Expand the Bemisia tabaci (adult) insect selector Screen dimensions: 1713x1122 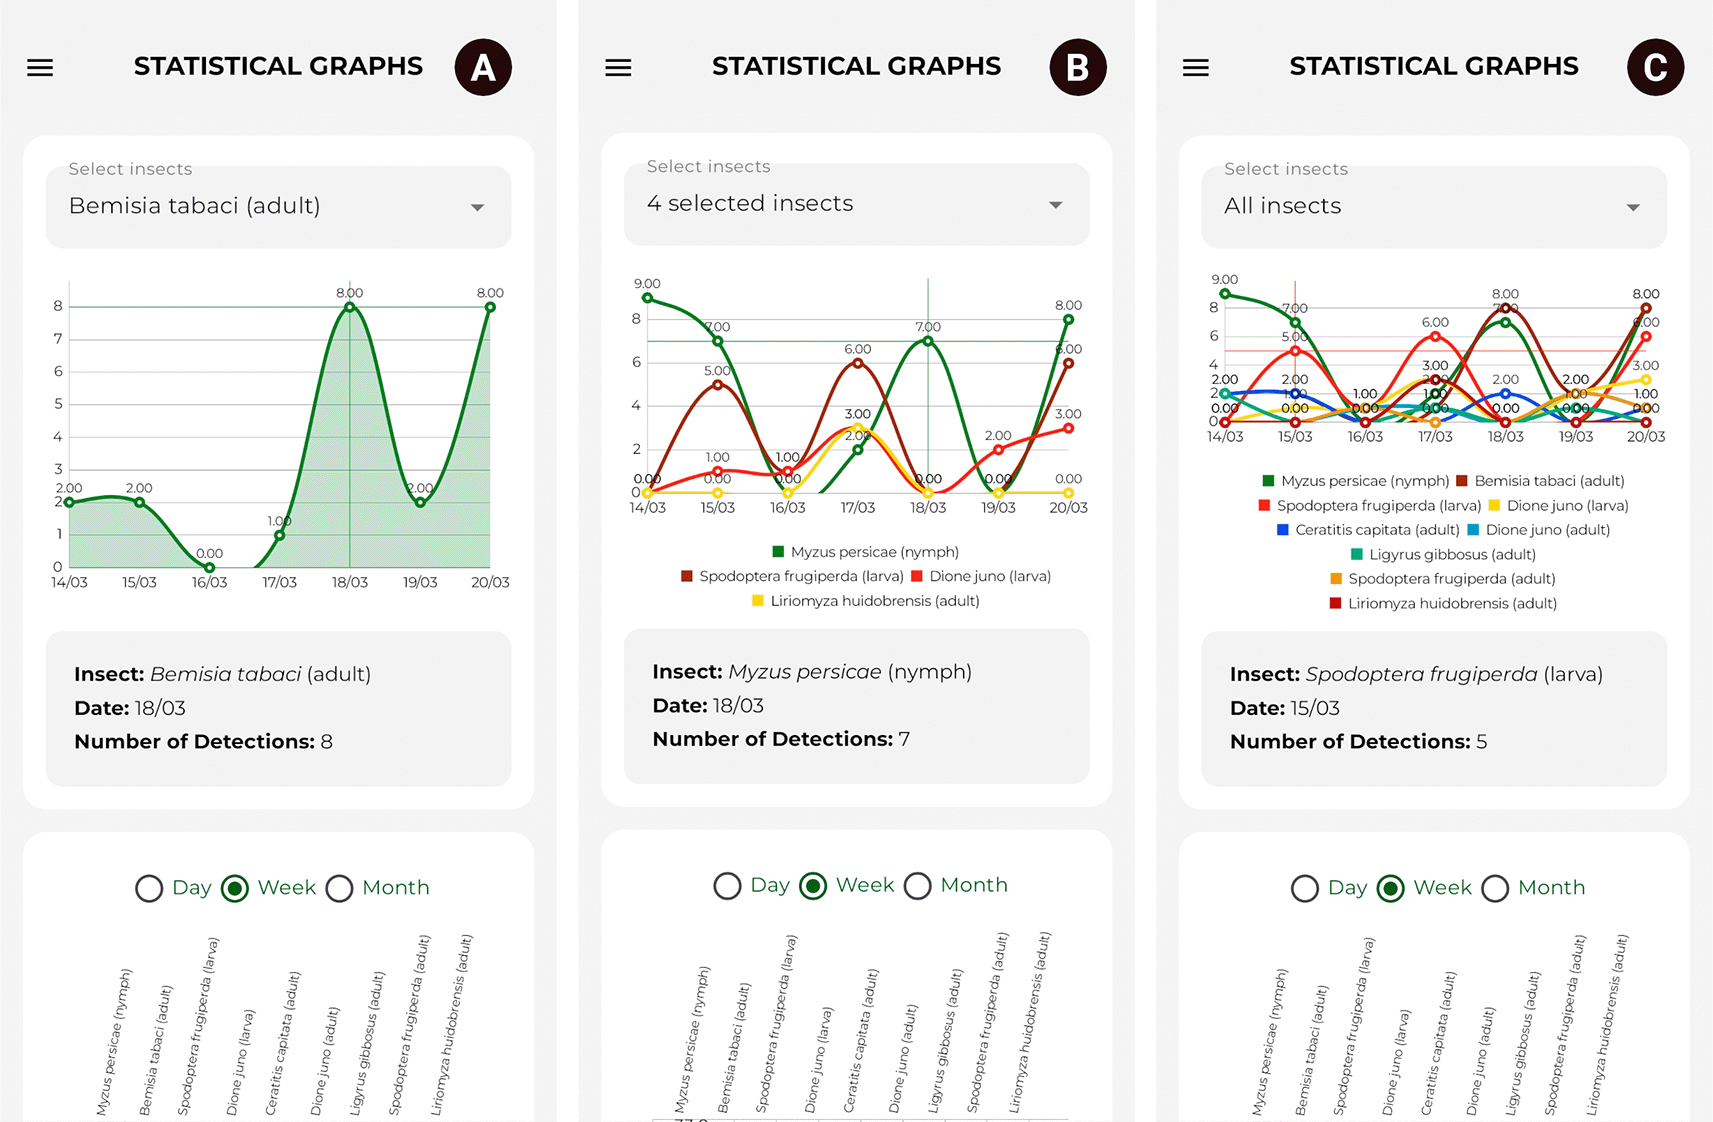tap(278, 207)
